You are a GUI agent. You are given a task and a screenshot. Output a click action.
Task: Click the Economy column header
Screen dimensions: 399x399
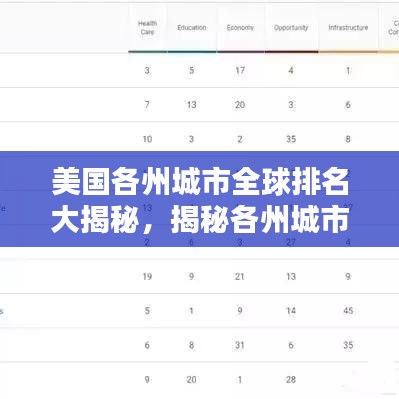click(240, 28)
